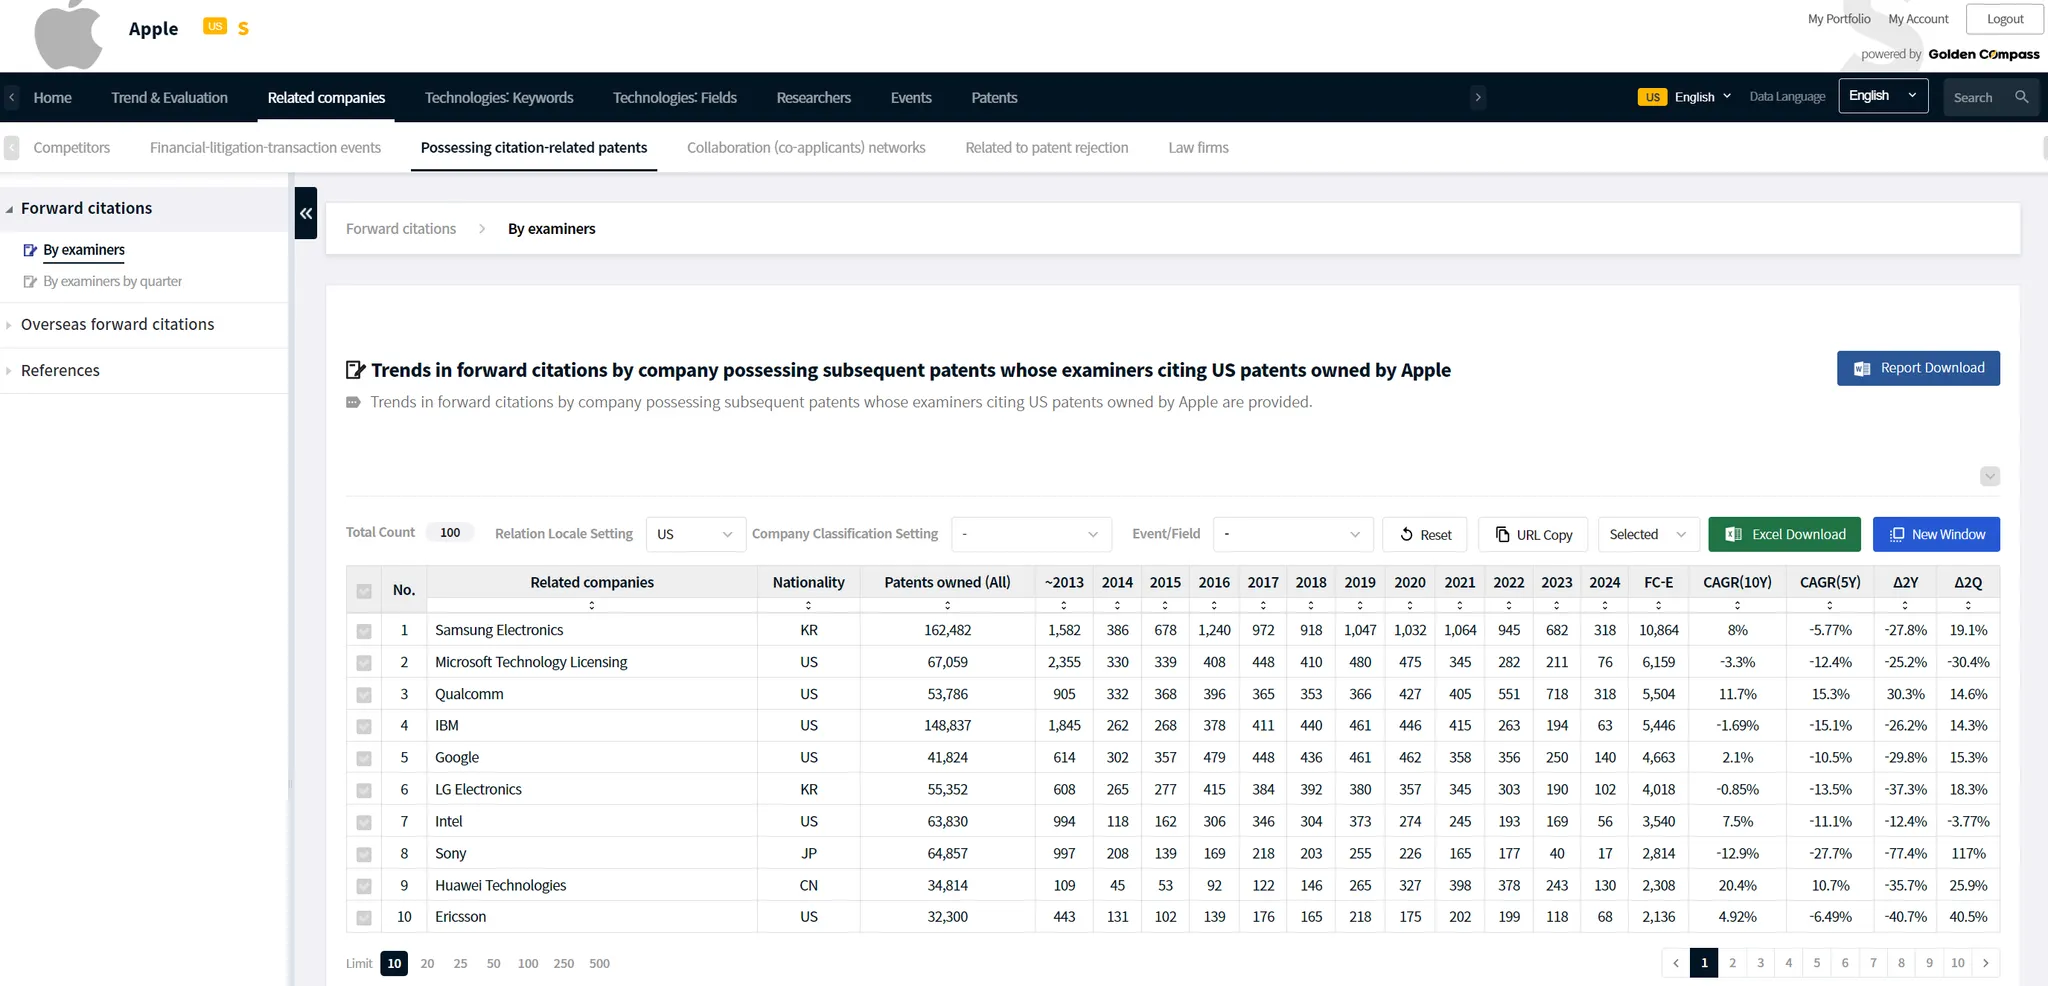Image resolution: width=2048 pixels, height=986 pixels.
Task: Collapse the sidebar with double-chevron icon
Action: [306, 213]
